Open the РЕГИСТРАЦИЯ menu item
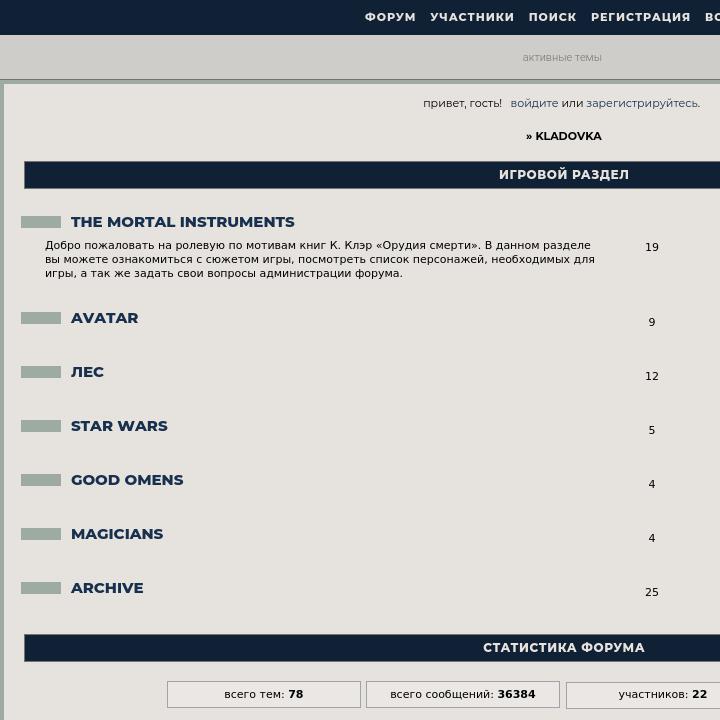This screenshot has width=720, height=720. (x=641, y=17)
